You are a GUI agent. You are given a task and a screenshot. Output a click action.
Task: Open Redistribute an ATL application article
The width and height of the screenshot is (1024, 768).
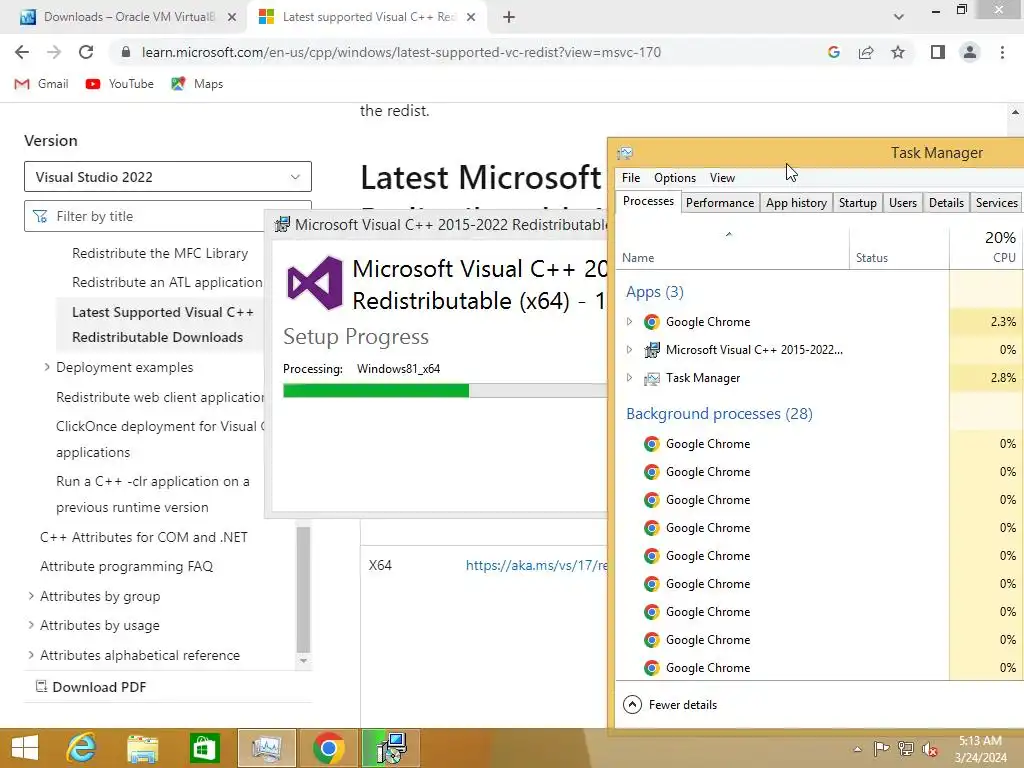pyautogui.click(x=167, y=282)
